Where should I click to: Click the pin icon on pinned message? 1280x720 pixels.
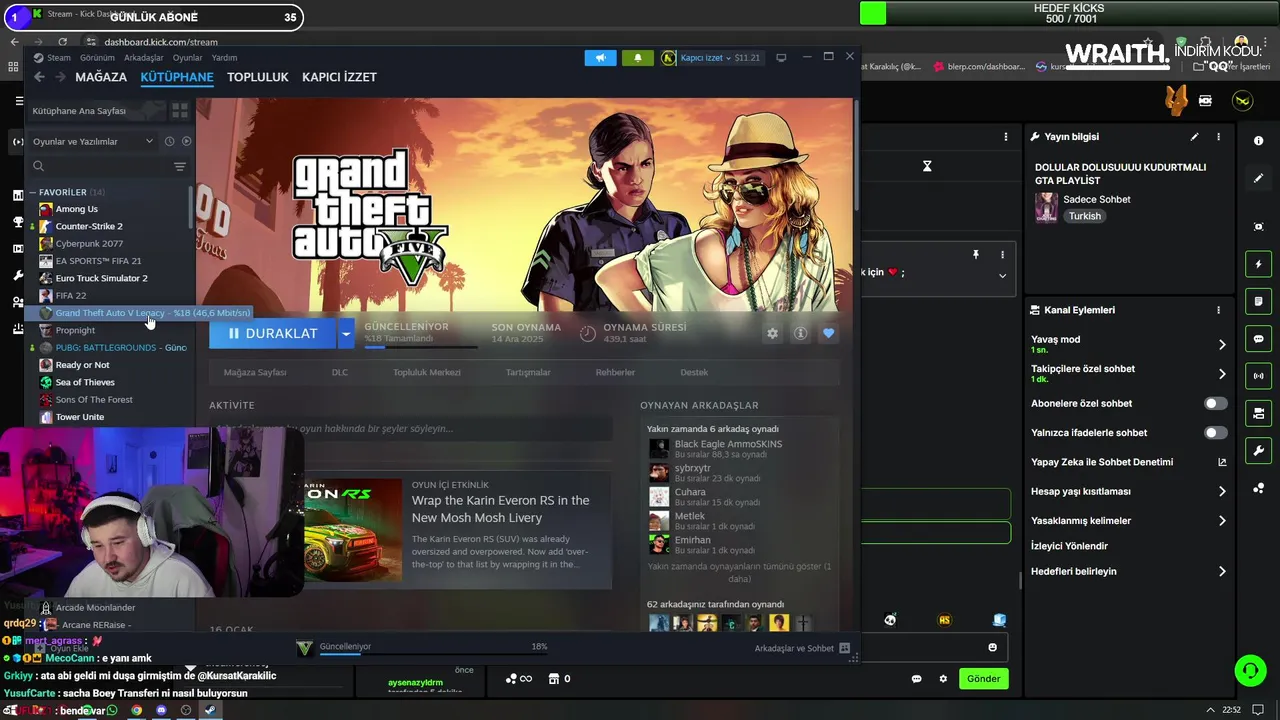coord(976,255)
